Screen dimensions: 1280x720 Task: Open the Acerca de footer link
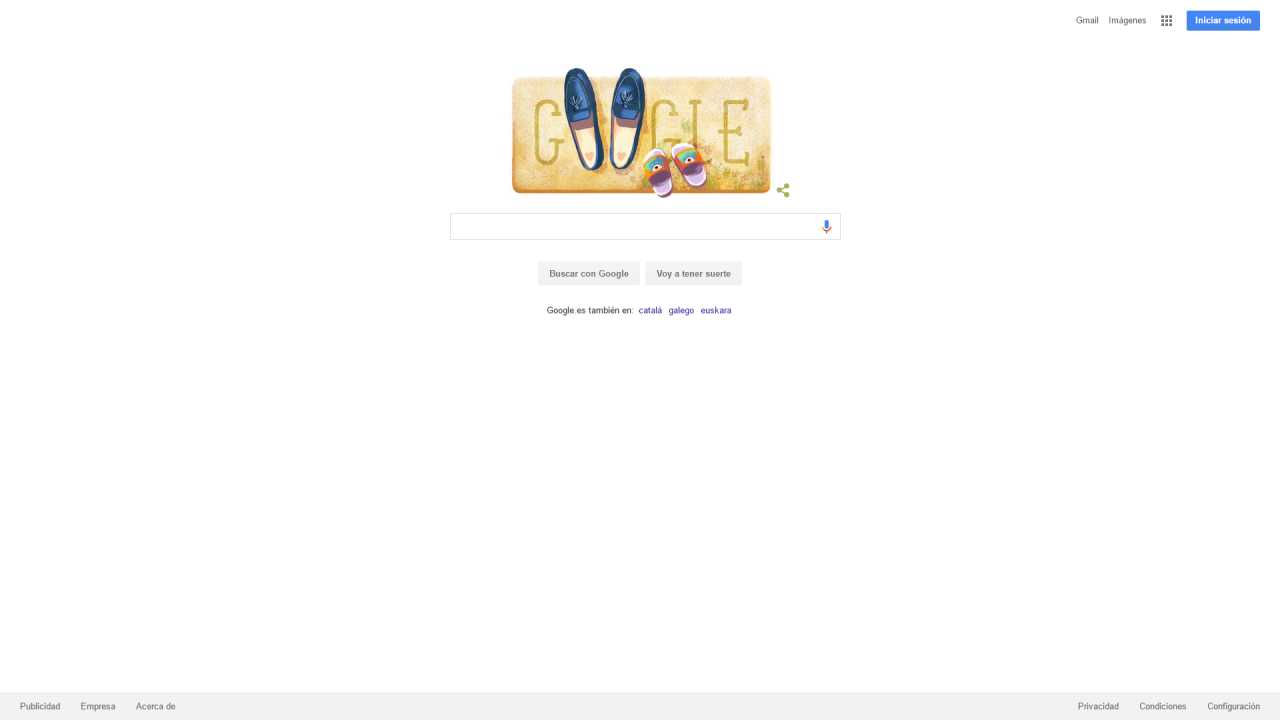(x=156, y=706)
